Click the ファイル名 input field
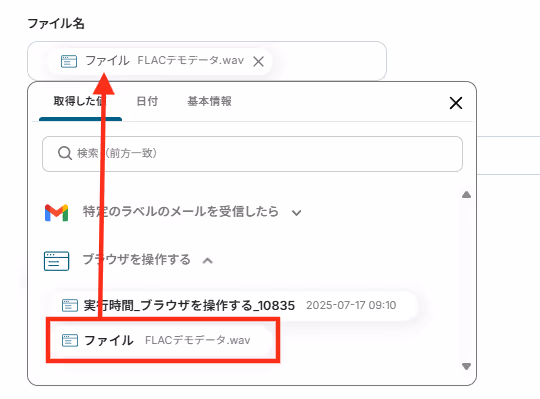Viewport: 540px width, 399px height. [207, 61]
